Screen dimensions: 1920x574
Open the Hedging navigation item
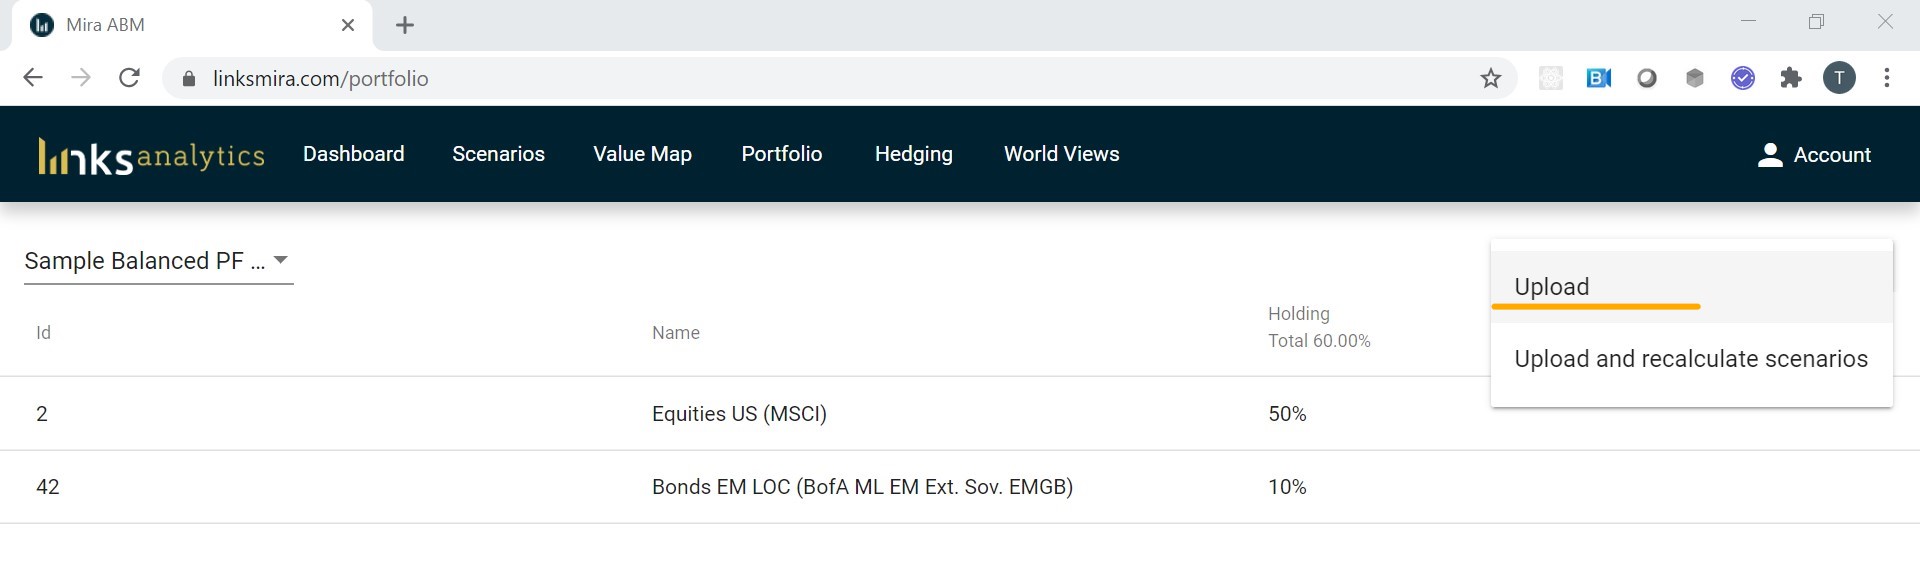913,154
